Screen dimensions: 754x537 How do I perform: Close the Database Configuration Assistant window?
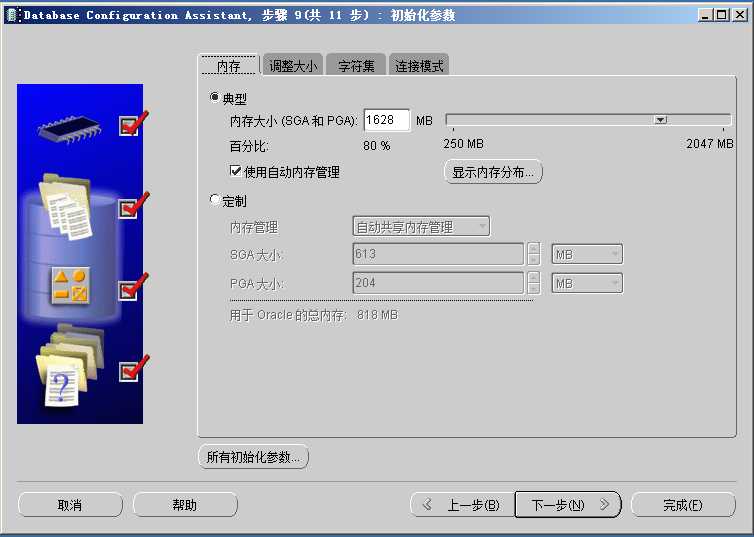tap(740, 15)
